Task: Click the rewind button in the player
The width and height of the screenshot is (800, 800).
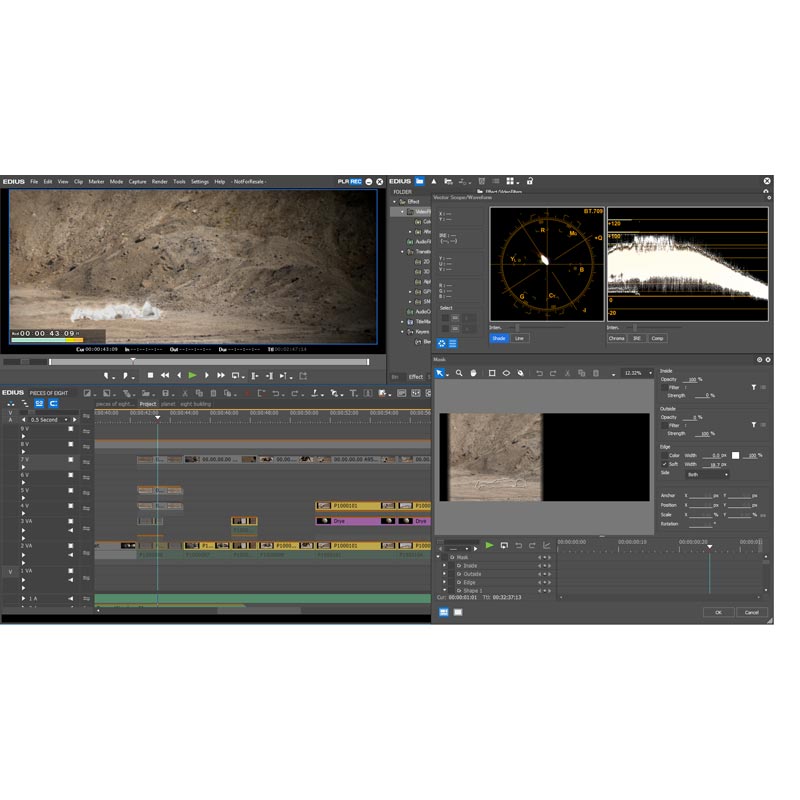Action: click(165, 375)
